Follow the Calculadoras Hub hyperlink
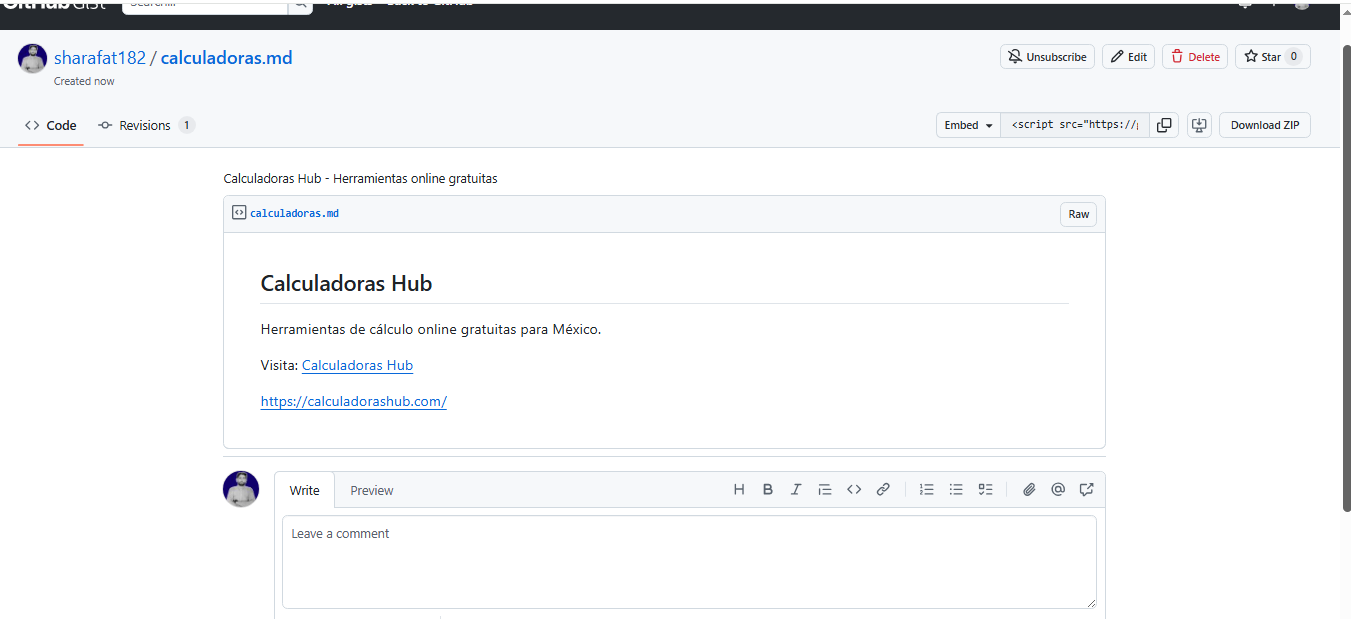 point(357,365)
